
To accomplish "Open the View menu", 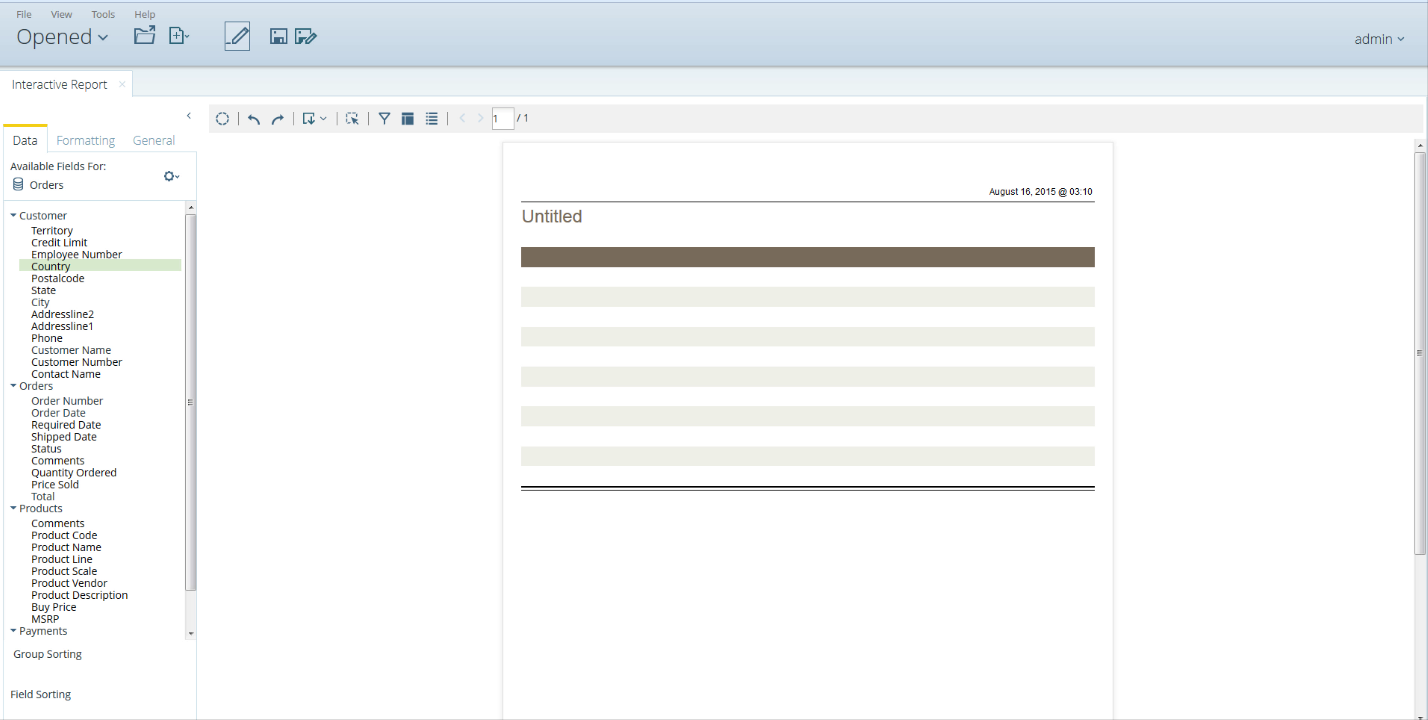I will click(62, 14).
